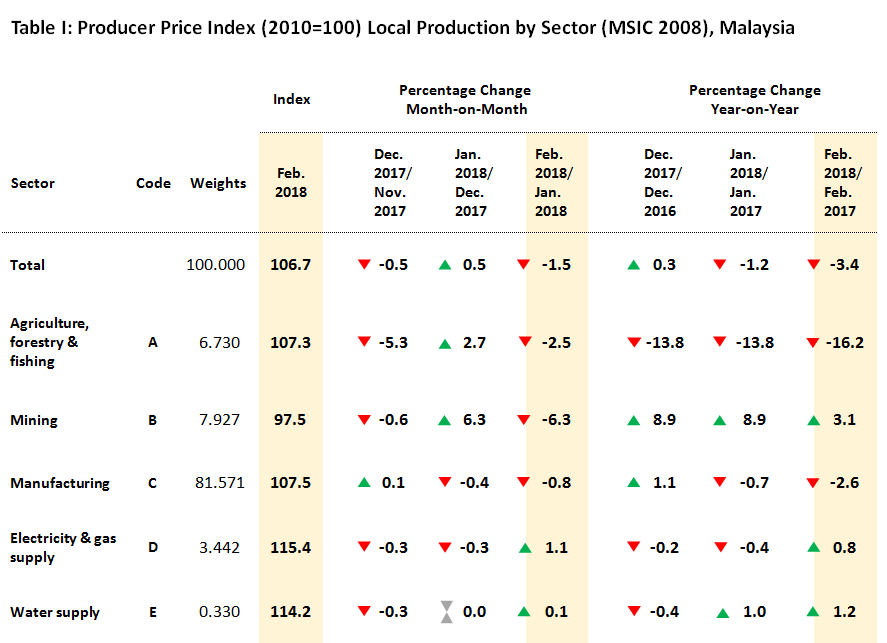The height and width of the screenshot is (643, 887).
Task: Click the green up arrow beside Mining 6.3
Action: pyautogui.click(x=445, y=421)
